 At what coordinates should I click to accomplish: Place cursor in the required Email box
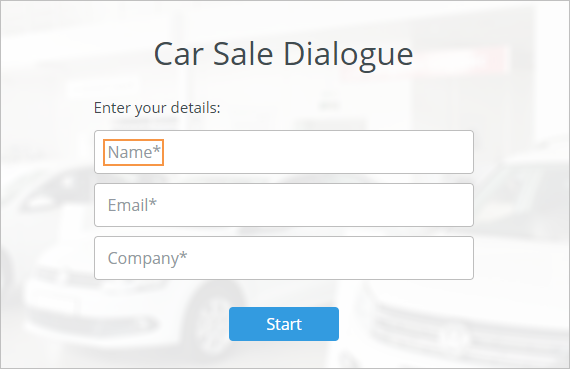(284, 205)
